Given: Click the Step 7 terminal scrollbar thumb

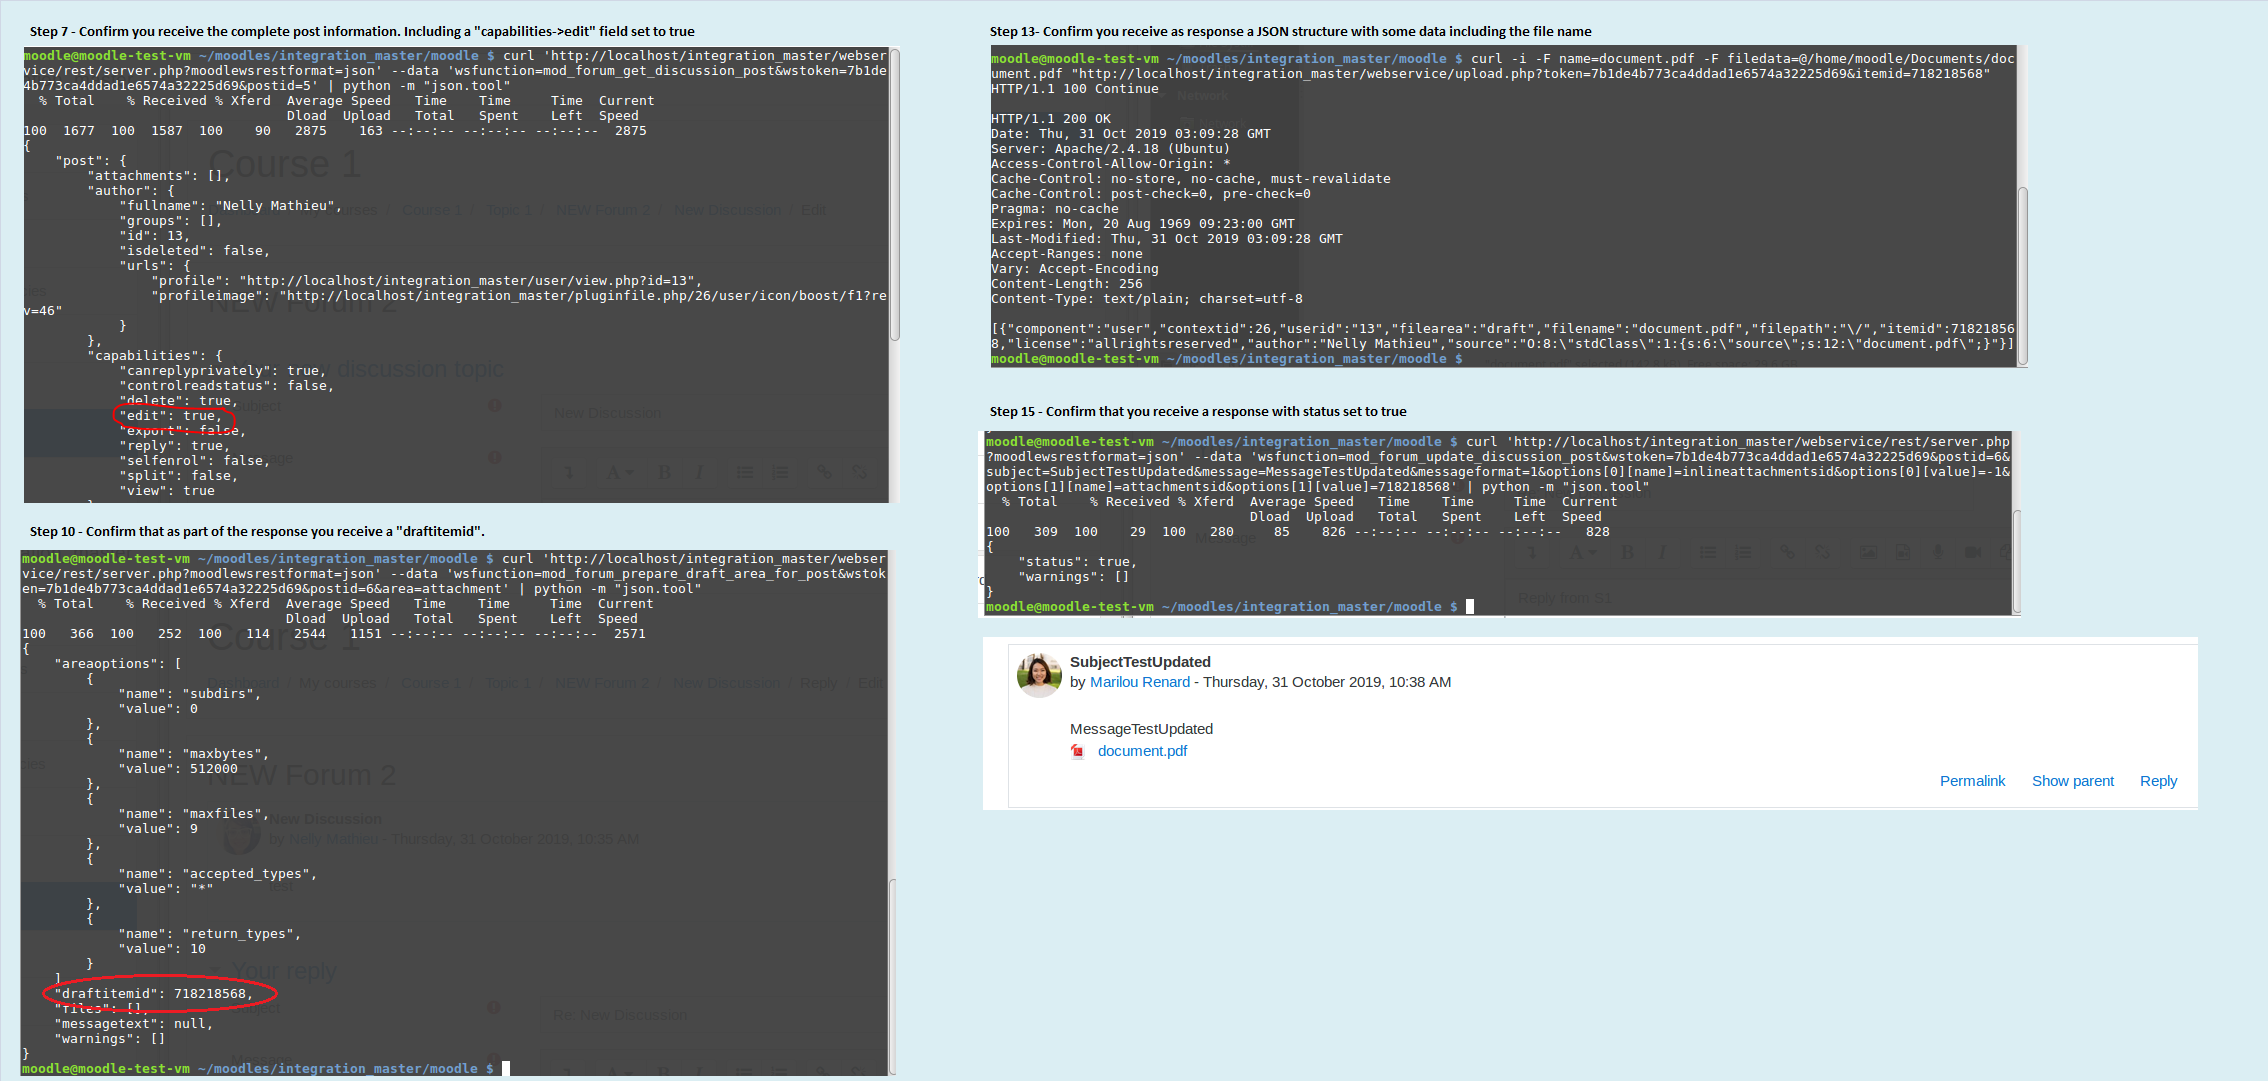Looking at the screenshot, I should point(894,195).
